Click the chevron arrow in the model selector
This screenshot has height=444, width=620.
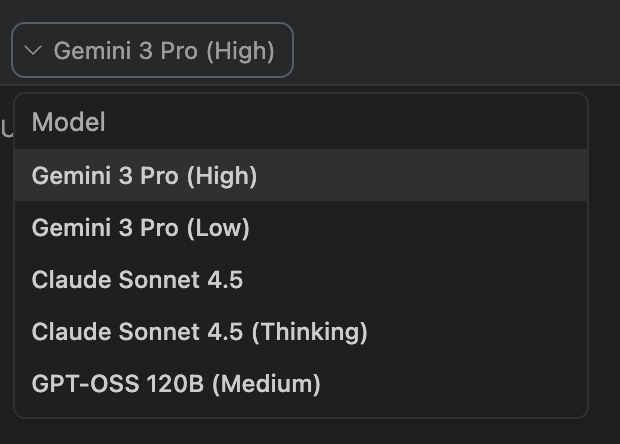click(32, 51)
